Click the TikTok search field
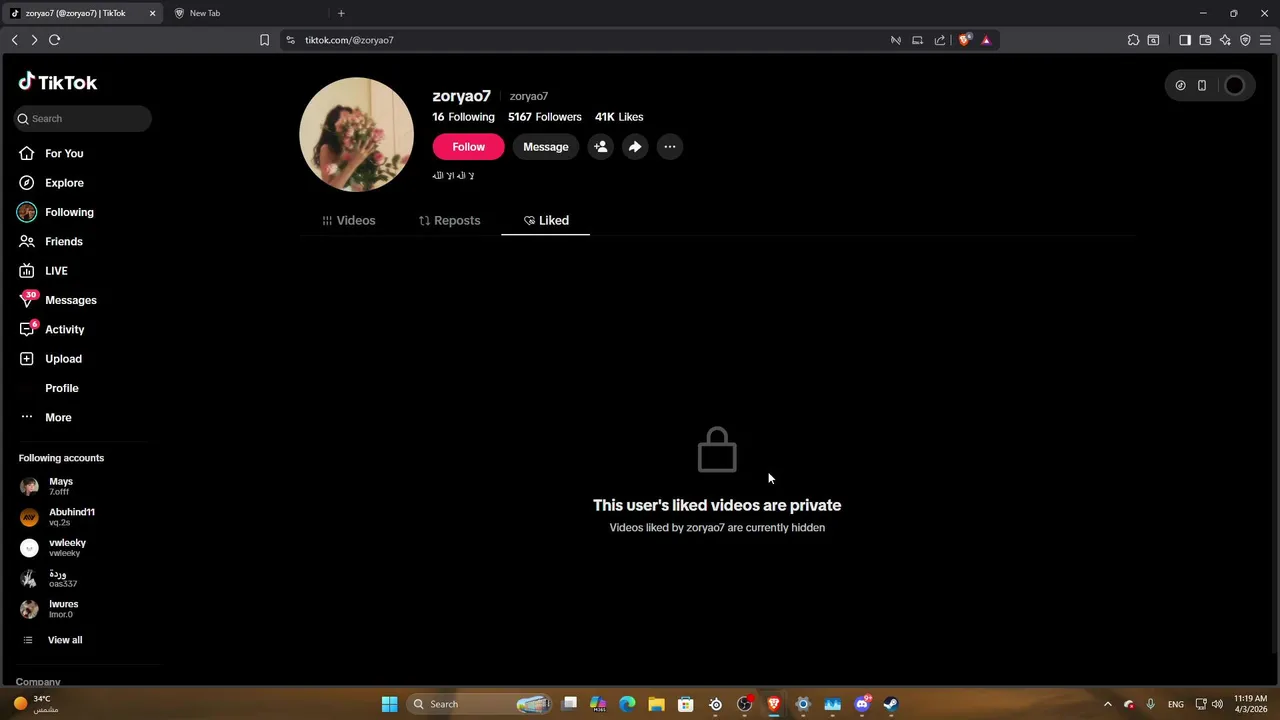This screenshot has width=1280, height=720. (x=83, y=118)
